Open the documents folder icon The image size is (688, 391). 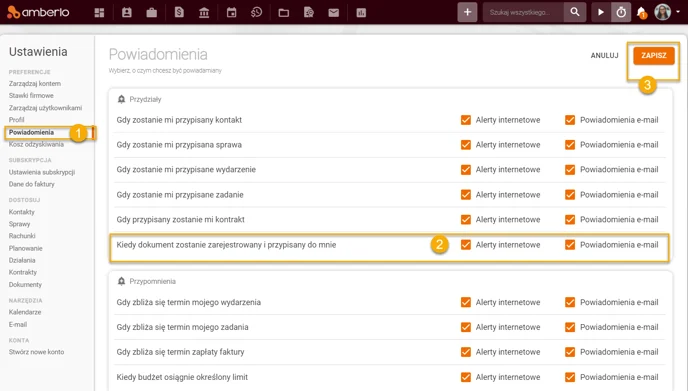point(283,13)
